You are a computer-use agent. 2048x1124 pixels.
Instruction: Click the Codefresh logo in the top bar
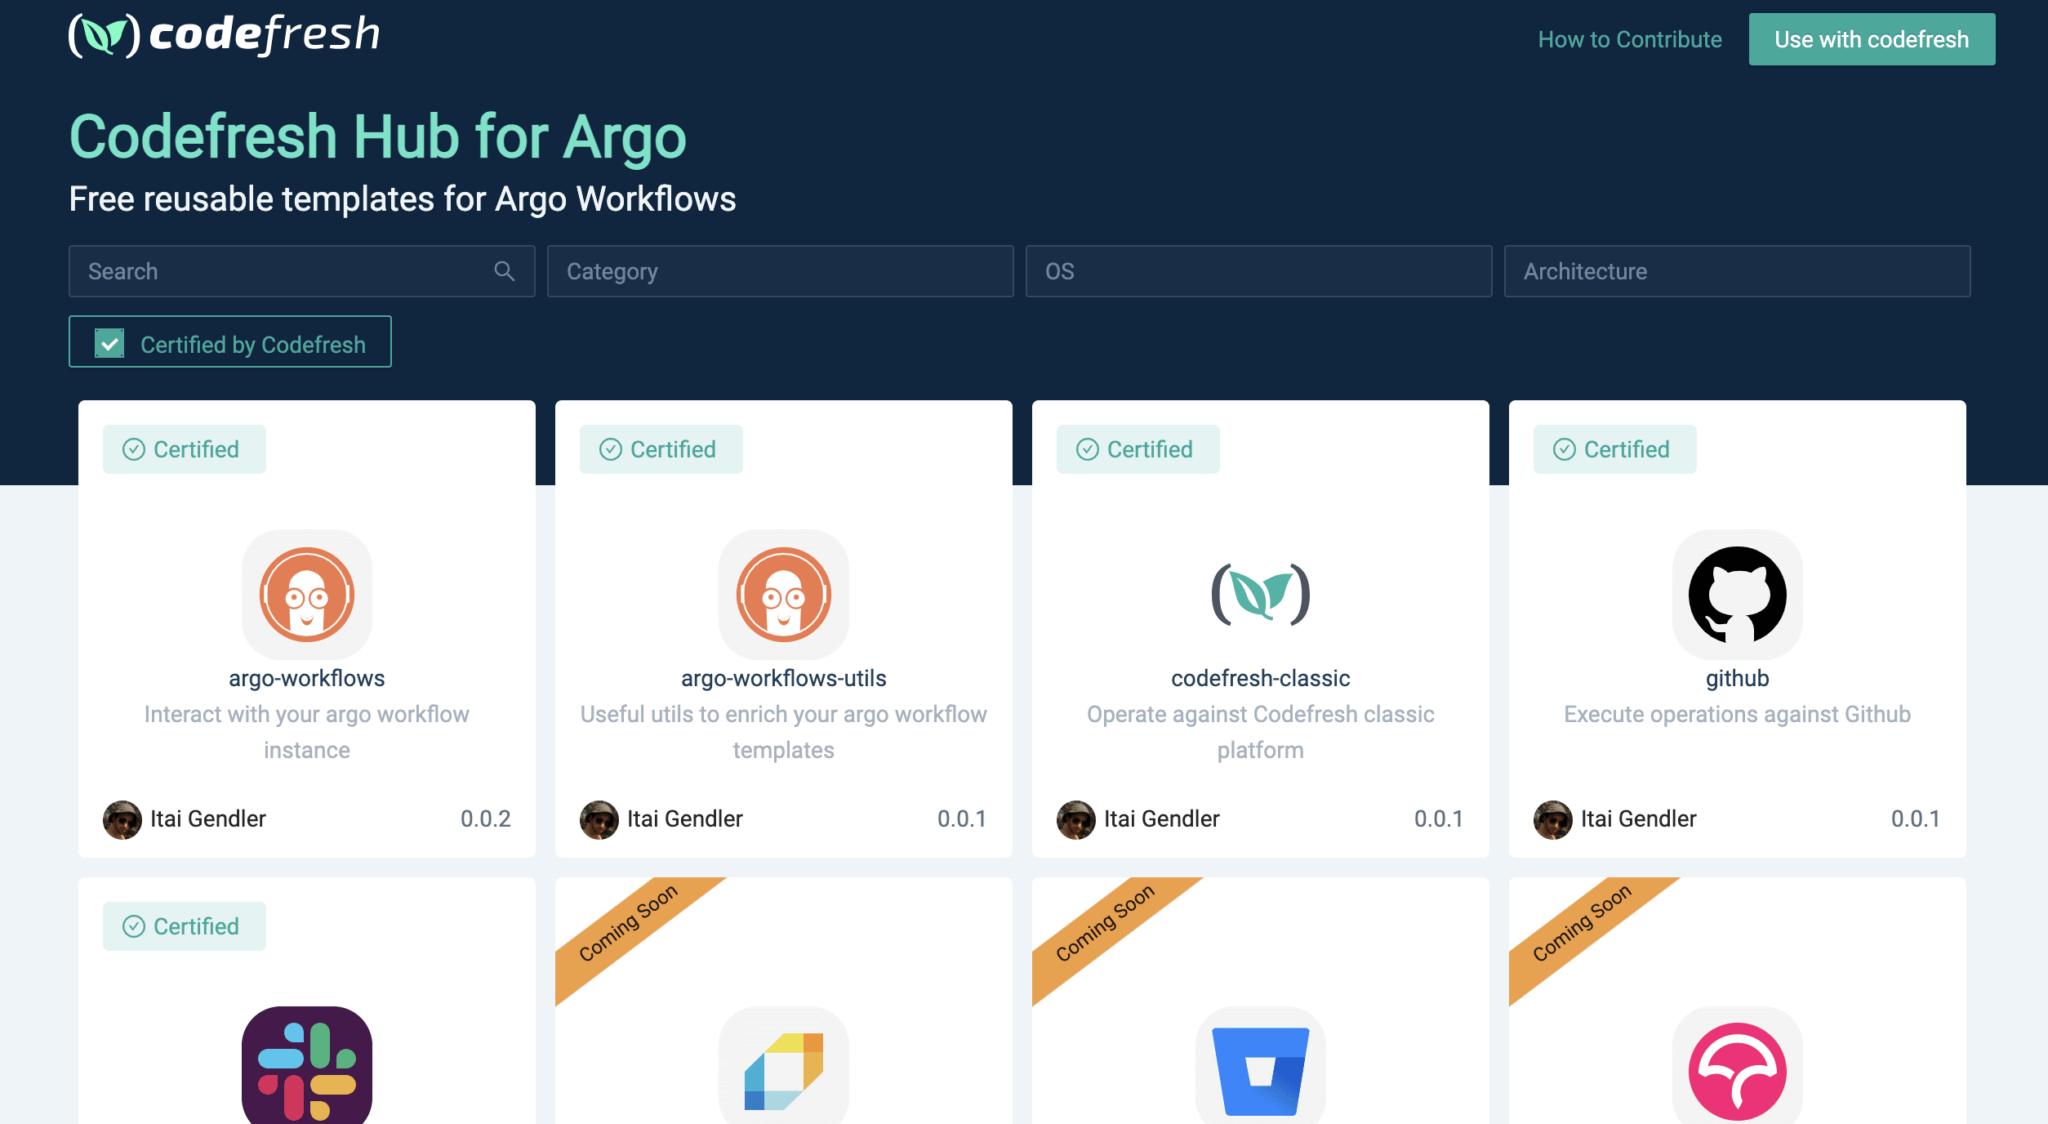222,36
